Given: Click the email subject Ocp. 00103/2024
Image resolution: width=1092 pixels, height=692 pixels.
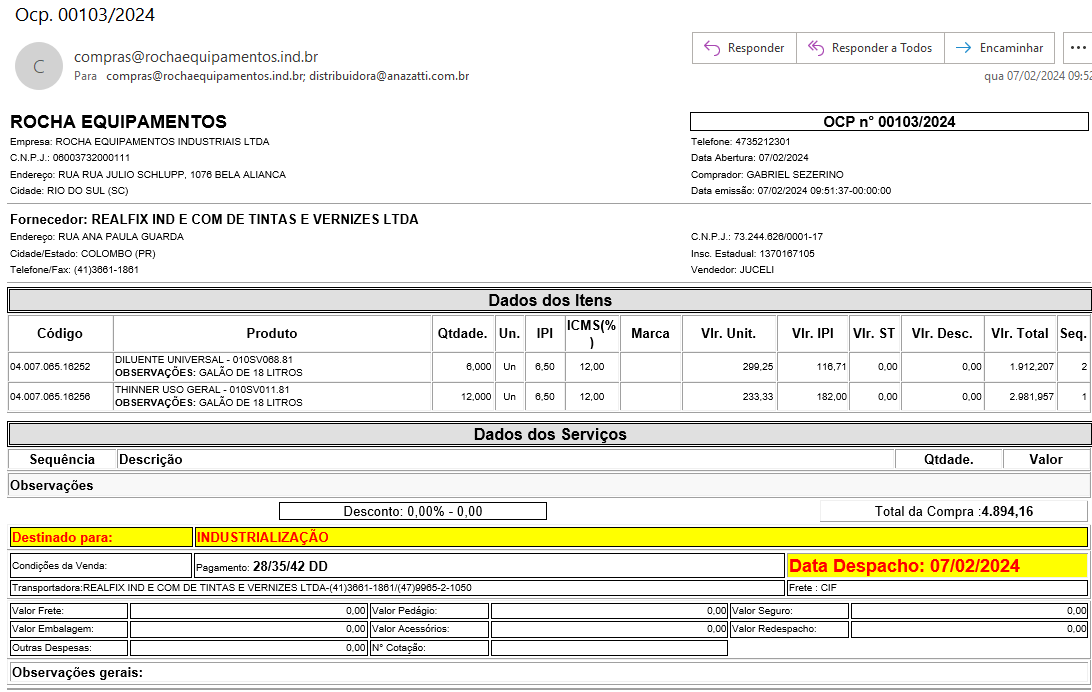Looking at the screenshot, I should coord(85,15).
